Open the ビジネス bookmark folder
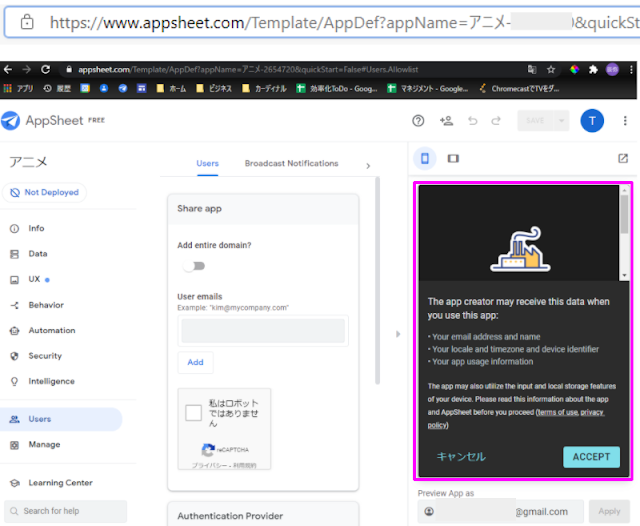The height and width of the screenshot is (526, 640). click(214, 89)
